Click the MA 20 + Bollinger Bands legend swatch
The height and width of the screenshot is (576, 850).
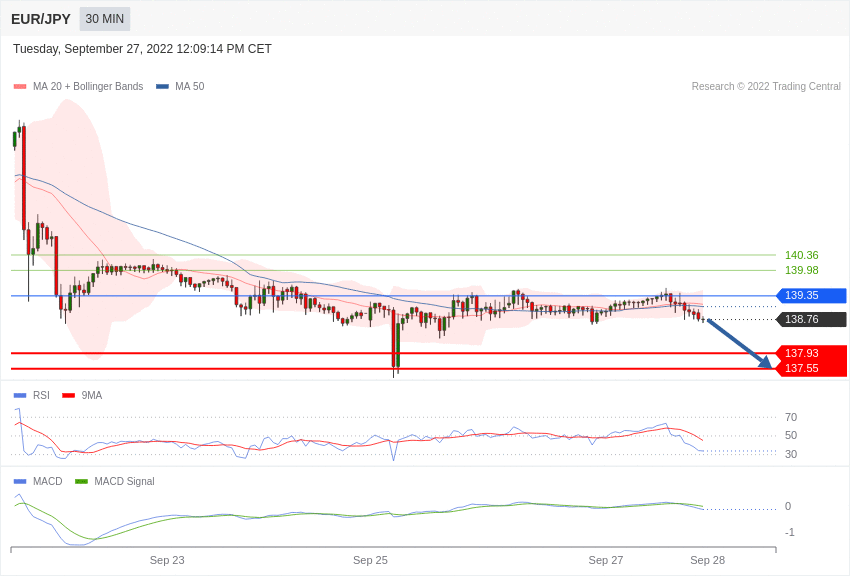(20, 86)
